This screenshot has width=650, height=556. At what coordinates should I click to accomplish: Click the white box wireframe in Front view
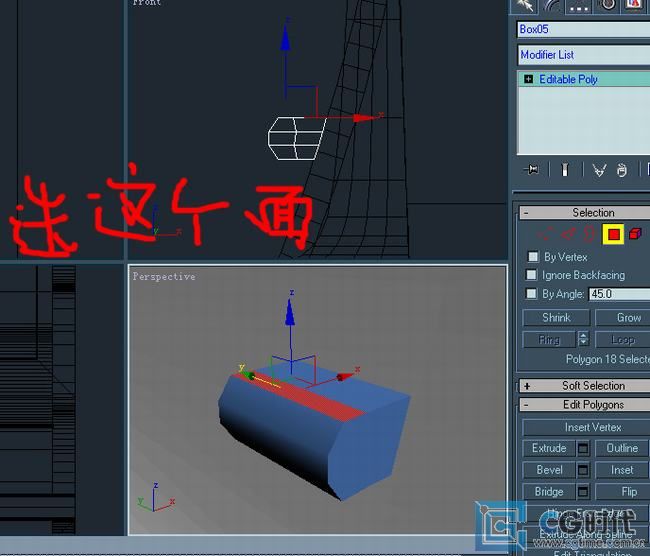[x=297, y=138]
